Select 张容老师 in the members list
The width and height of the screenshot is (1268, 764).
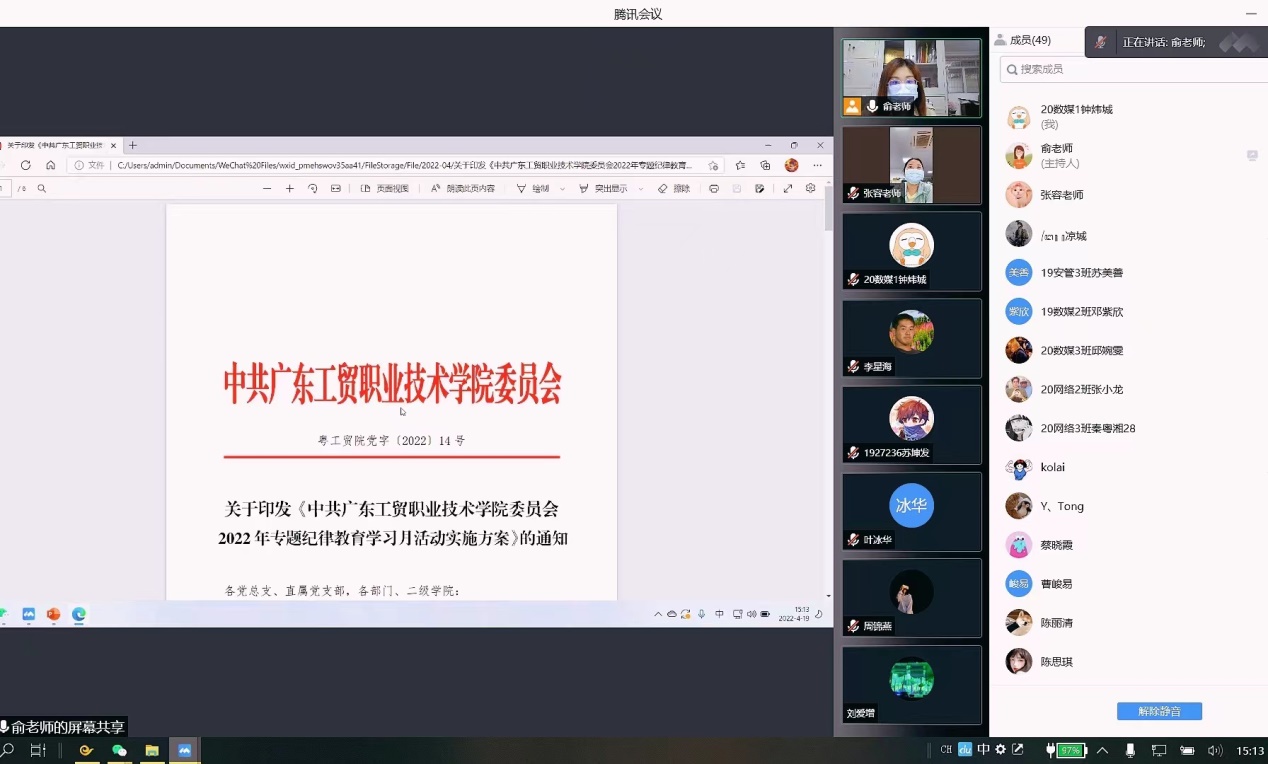1062,195
